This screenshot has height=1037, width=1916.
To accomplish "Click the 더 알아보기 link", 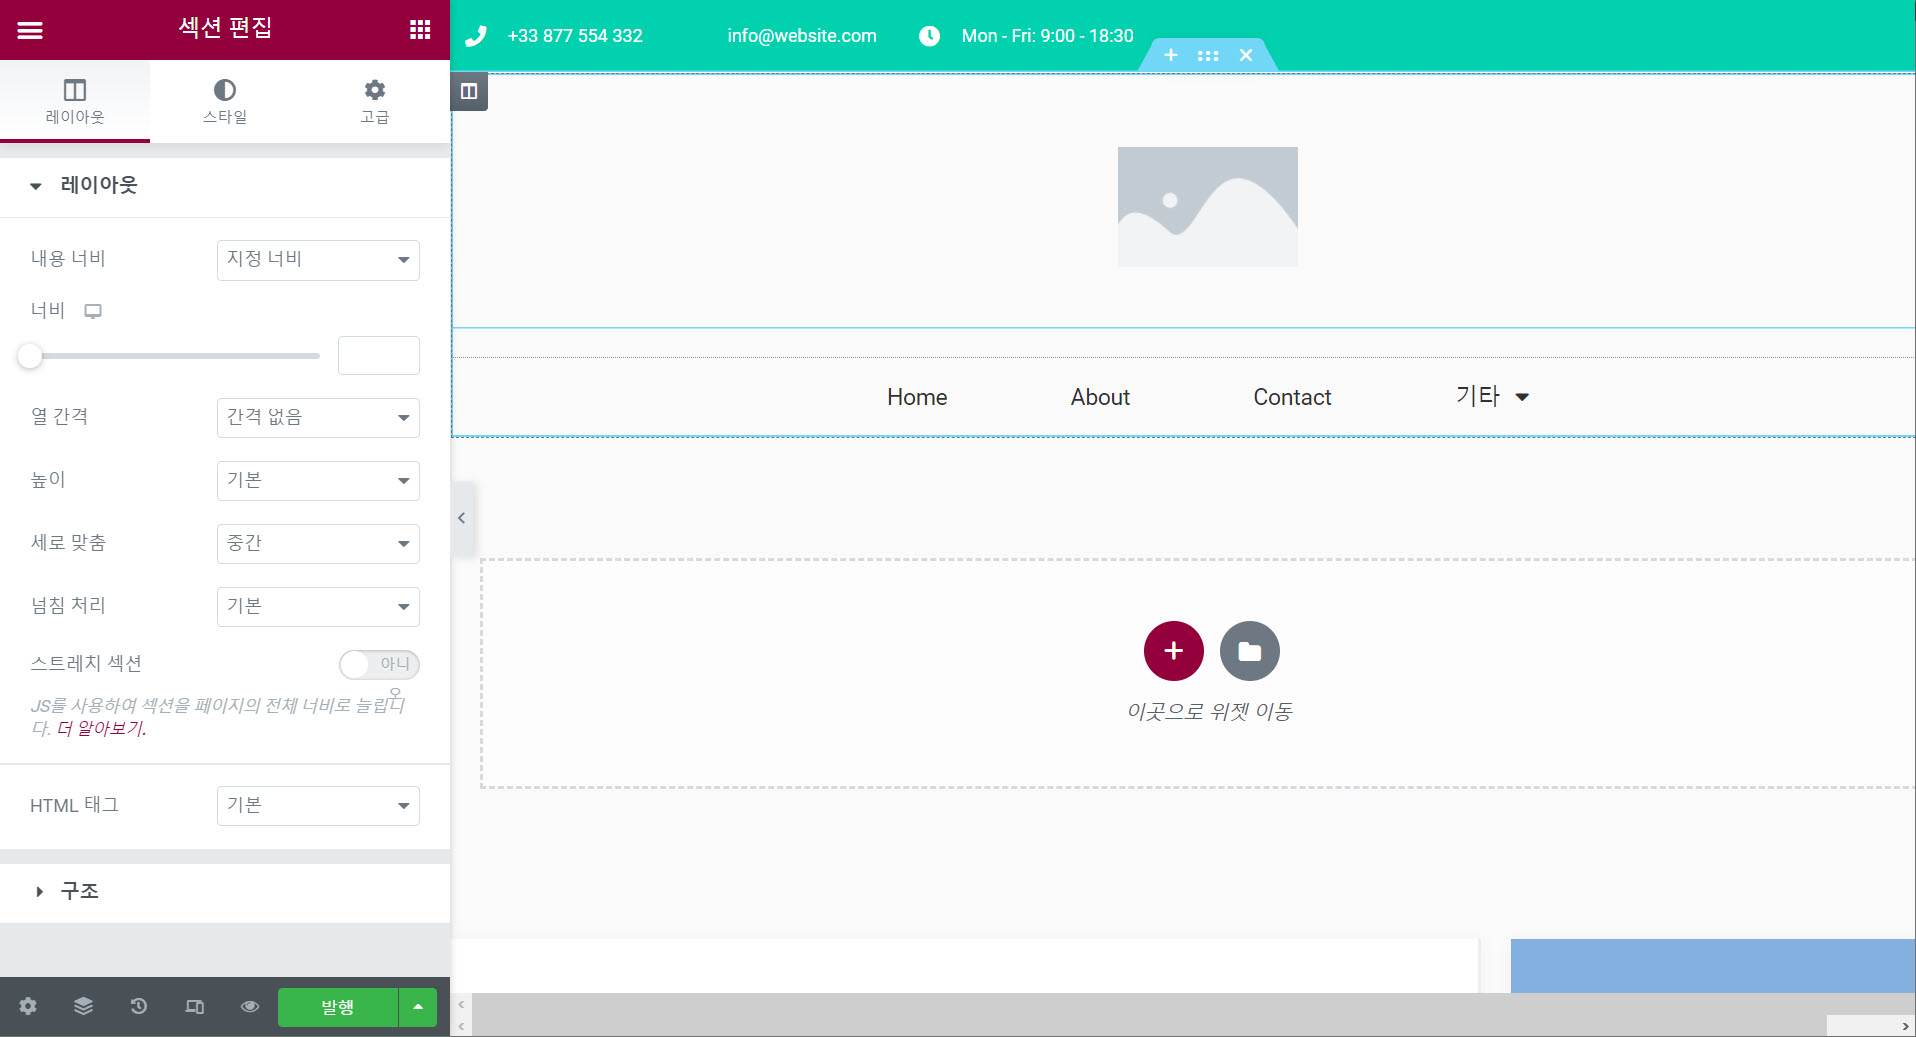I will 102,728.
